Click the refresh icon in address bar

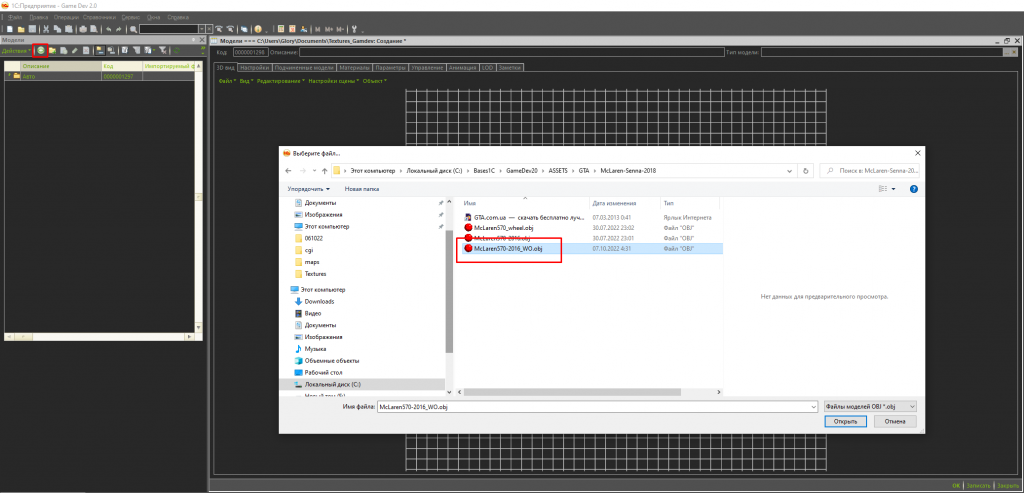click(806, 171)
